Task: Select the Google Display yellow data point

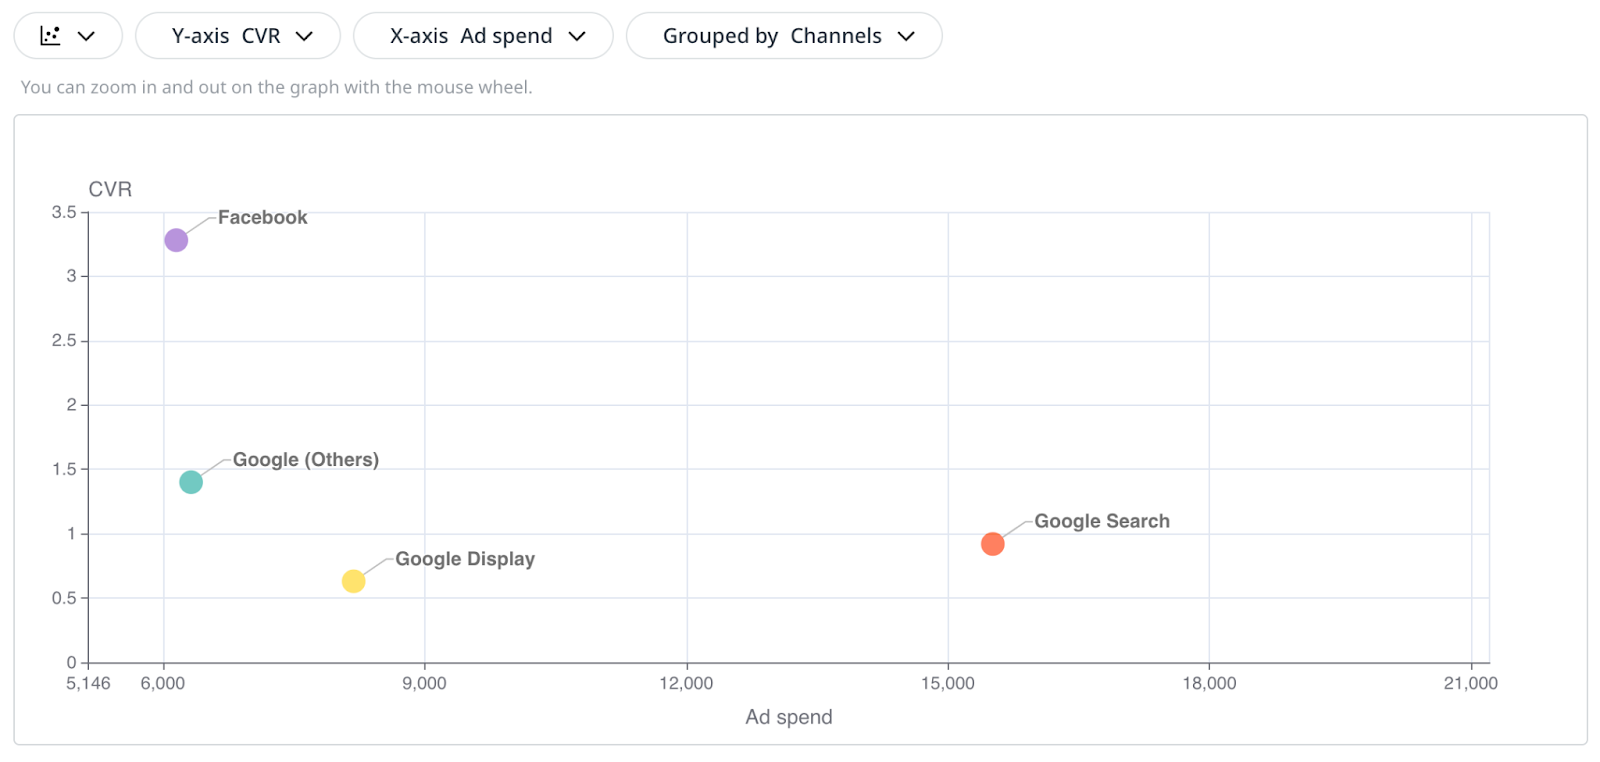Action: [353, 581]
